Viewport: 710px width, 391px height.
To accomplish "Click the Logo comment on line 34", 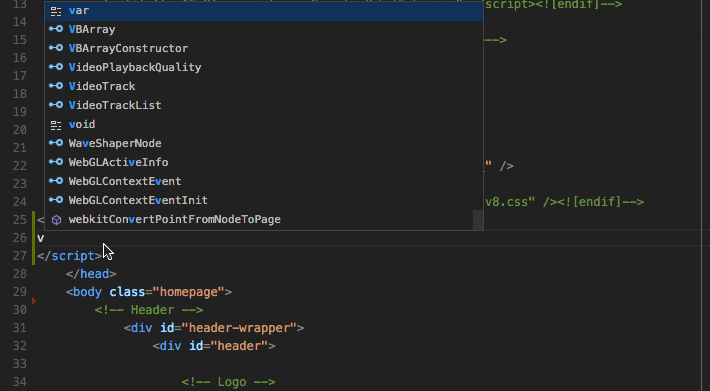I will point(228,382).
